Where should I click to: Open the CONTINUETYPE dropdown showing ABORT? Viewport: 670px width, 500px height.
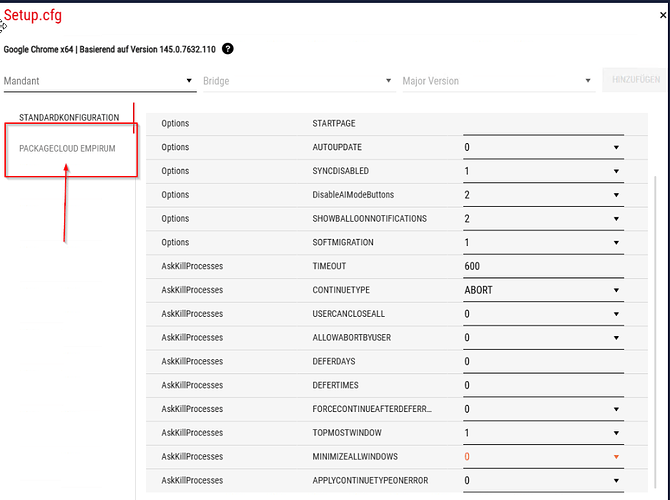point(542,290)
